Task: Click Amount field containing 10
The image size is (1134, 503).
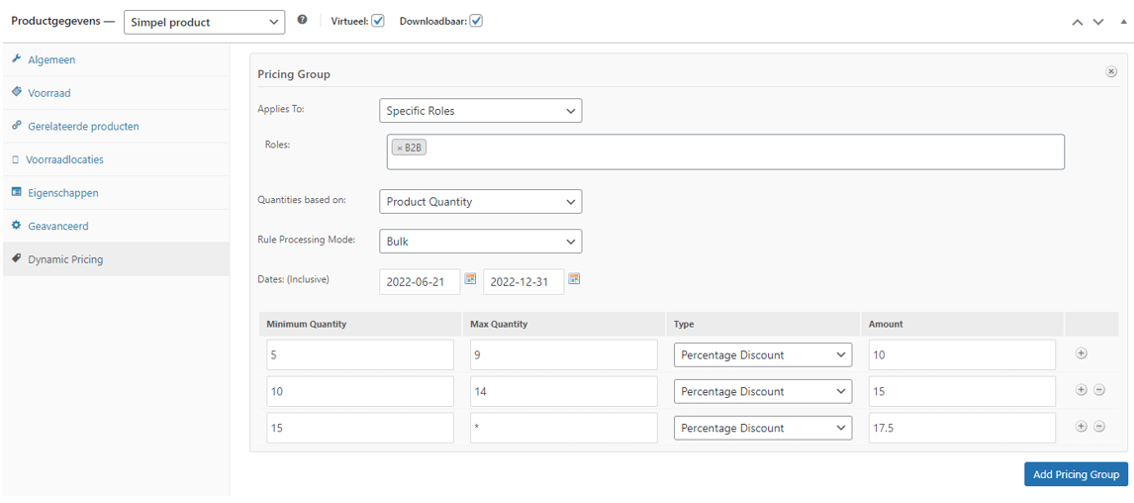Action: point(963,355)
